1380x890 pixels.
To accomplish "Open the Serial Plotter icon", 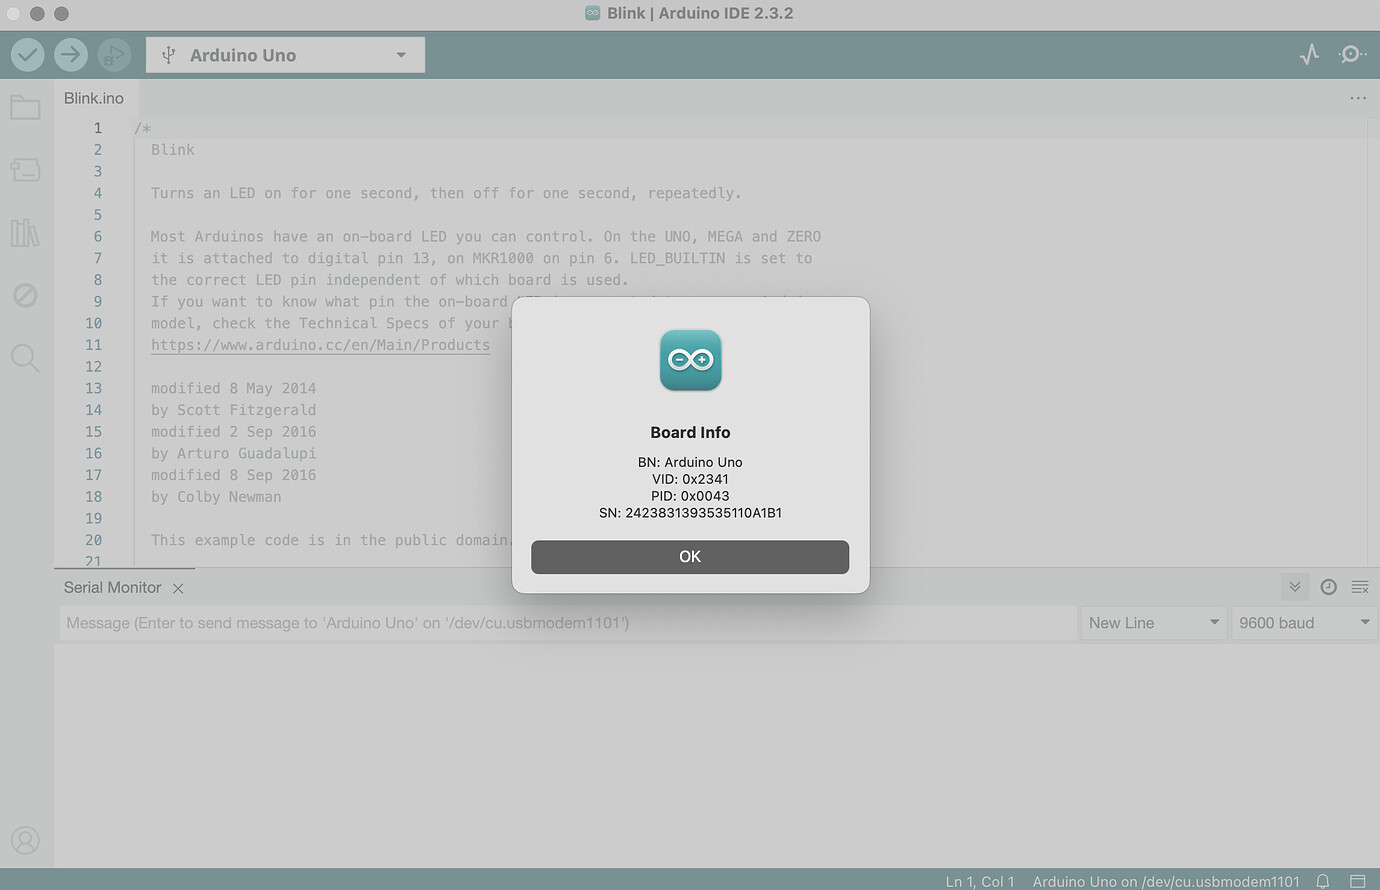I will point(1309,54).
